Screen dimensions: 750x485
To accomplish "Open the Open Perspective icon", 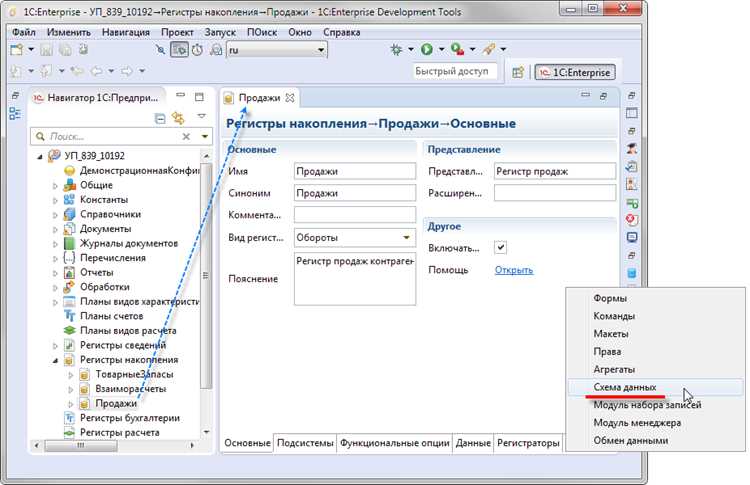I will click(518, 73).
